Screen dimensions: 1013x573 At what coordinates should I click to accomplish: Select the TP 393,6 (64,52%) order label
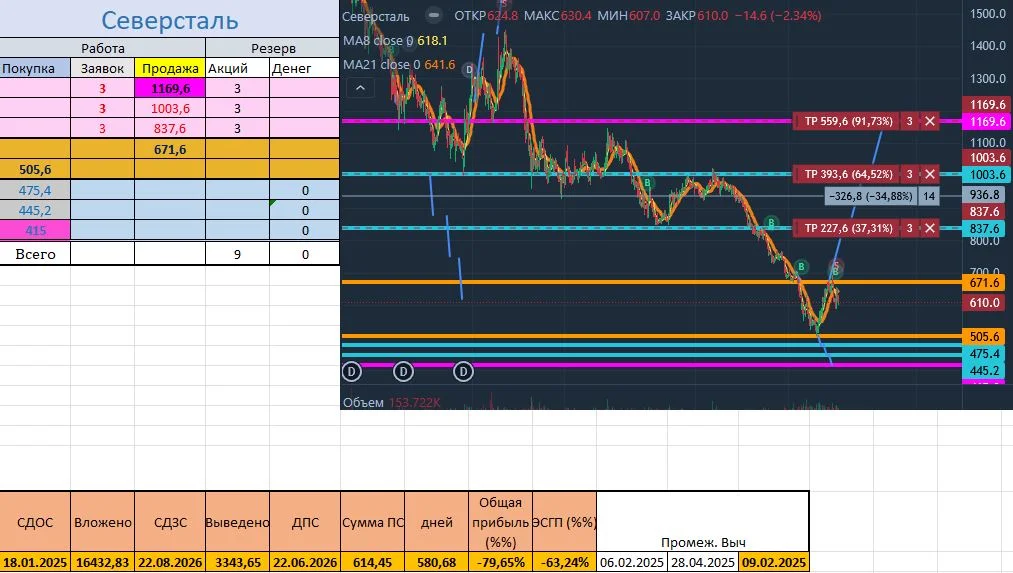pos(848,174)
